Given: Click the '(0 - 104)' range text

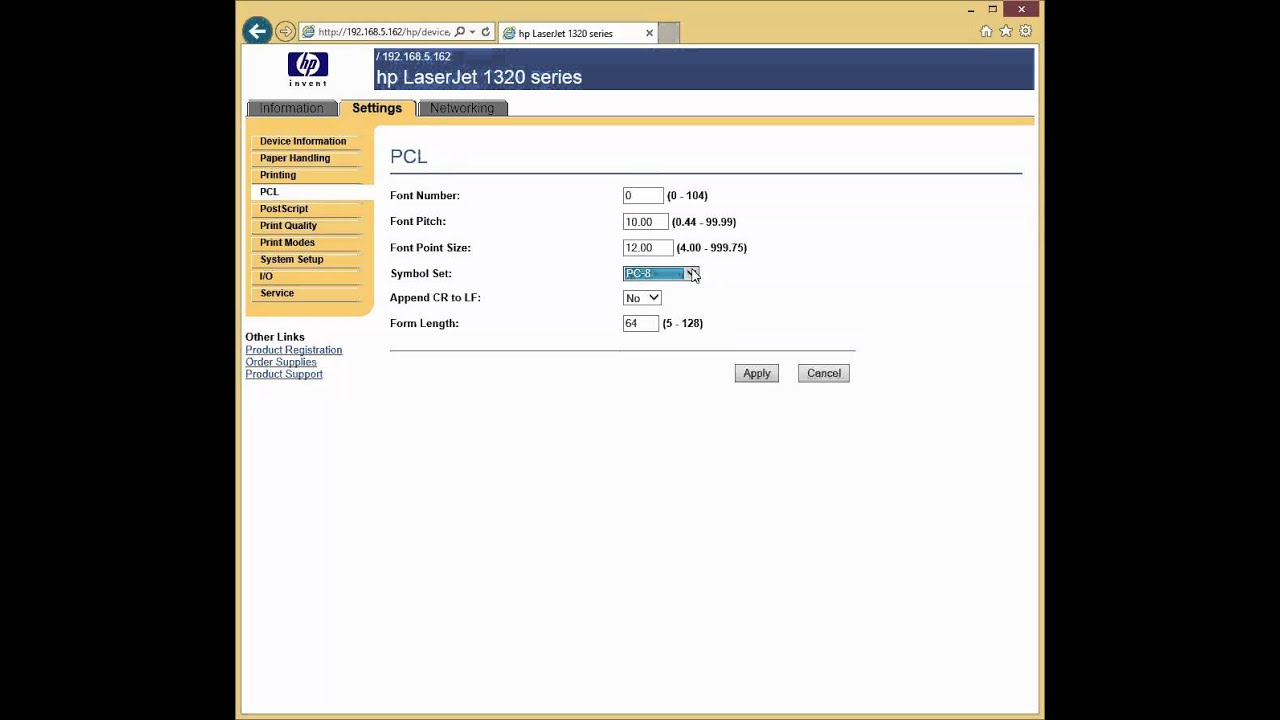Looking at the screenshot, I should pyautogui.click(x=688, y=196).
